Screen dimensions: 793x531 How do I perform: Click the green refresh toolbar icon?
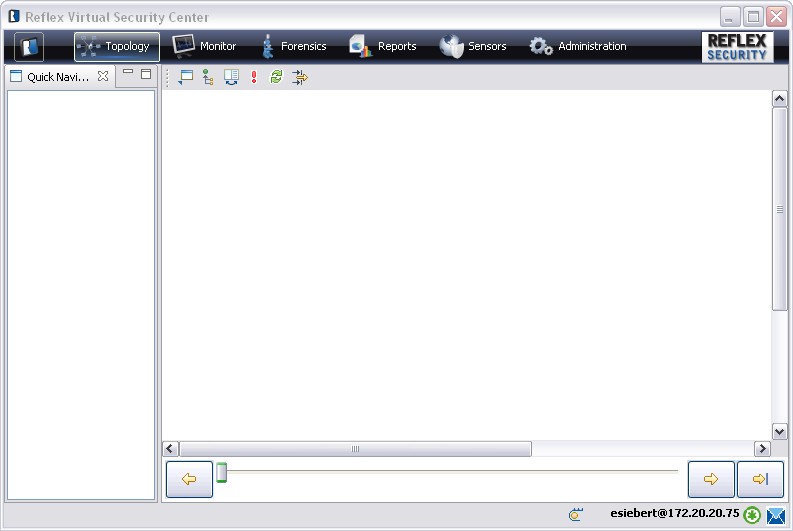tap(276, 77)
